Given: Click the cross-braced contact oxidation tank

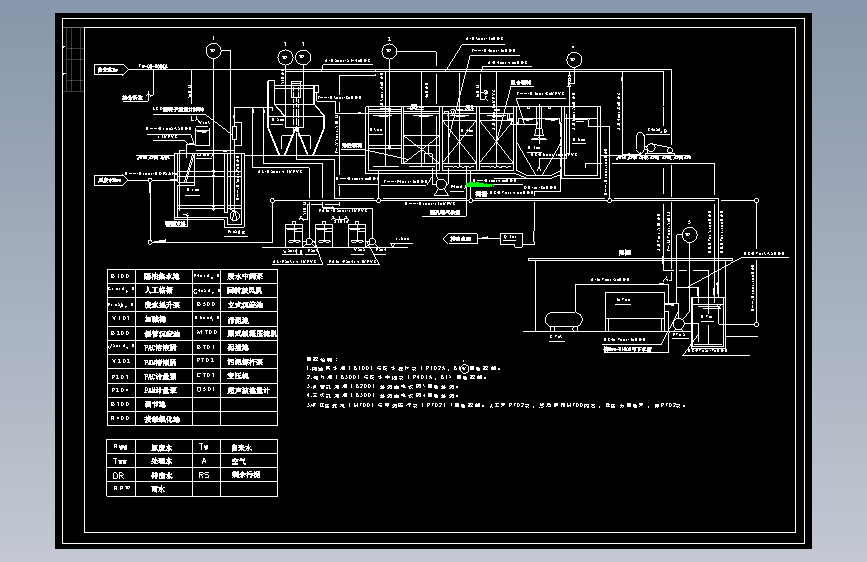Looking at the screenshot, I should pos(459,138).
